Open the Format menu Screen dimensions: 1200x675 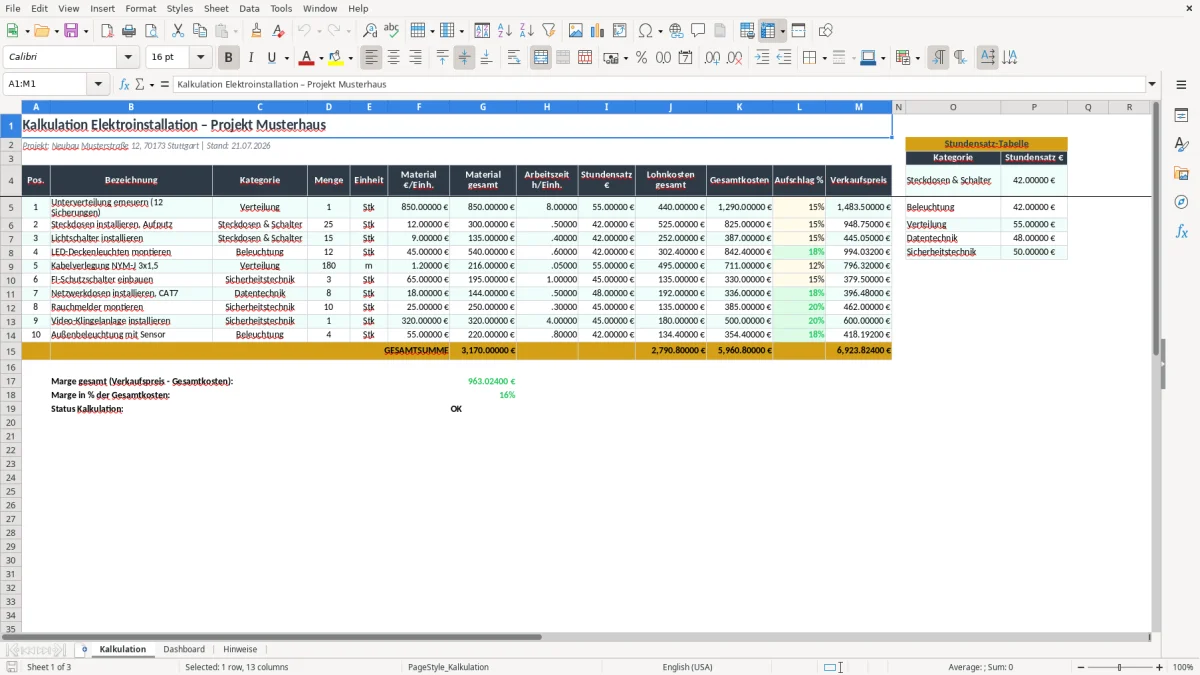tap(140, 8)
